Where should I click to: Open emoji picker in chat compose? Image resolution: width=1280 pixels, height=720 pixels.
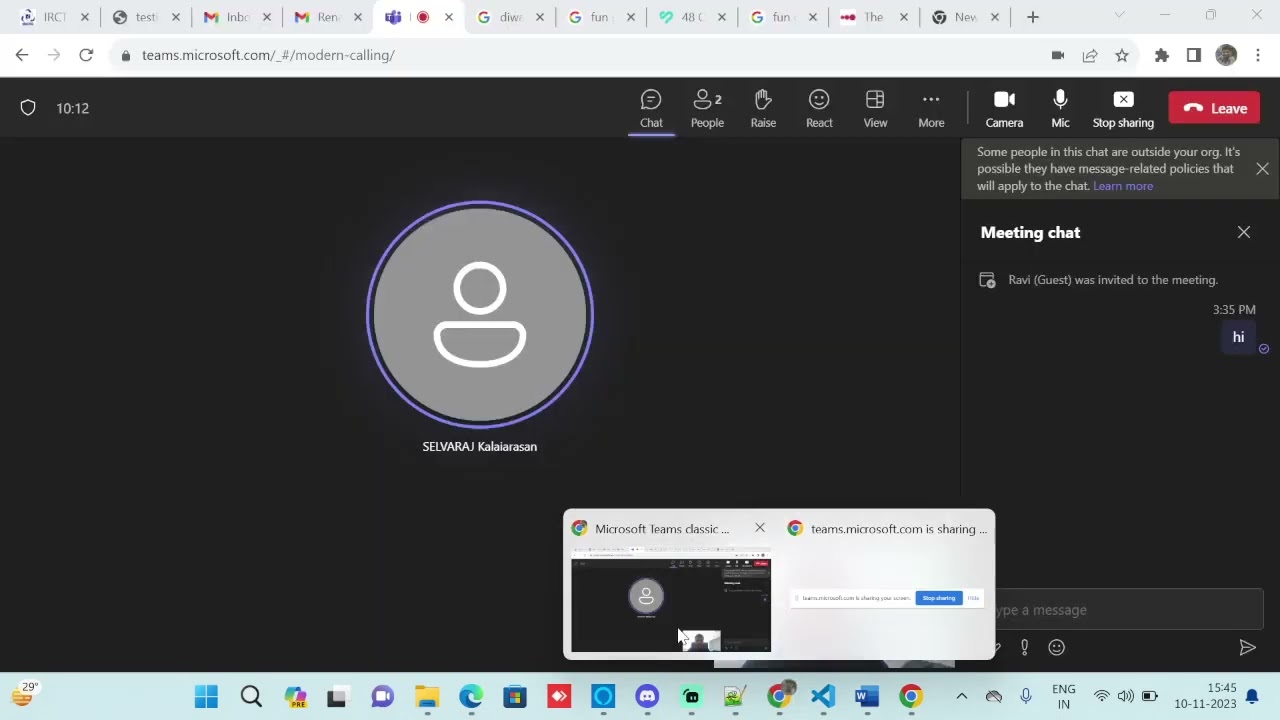pos(1056,647)
